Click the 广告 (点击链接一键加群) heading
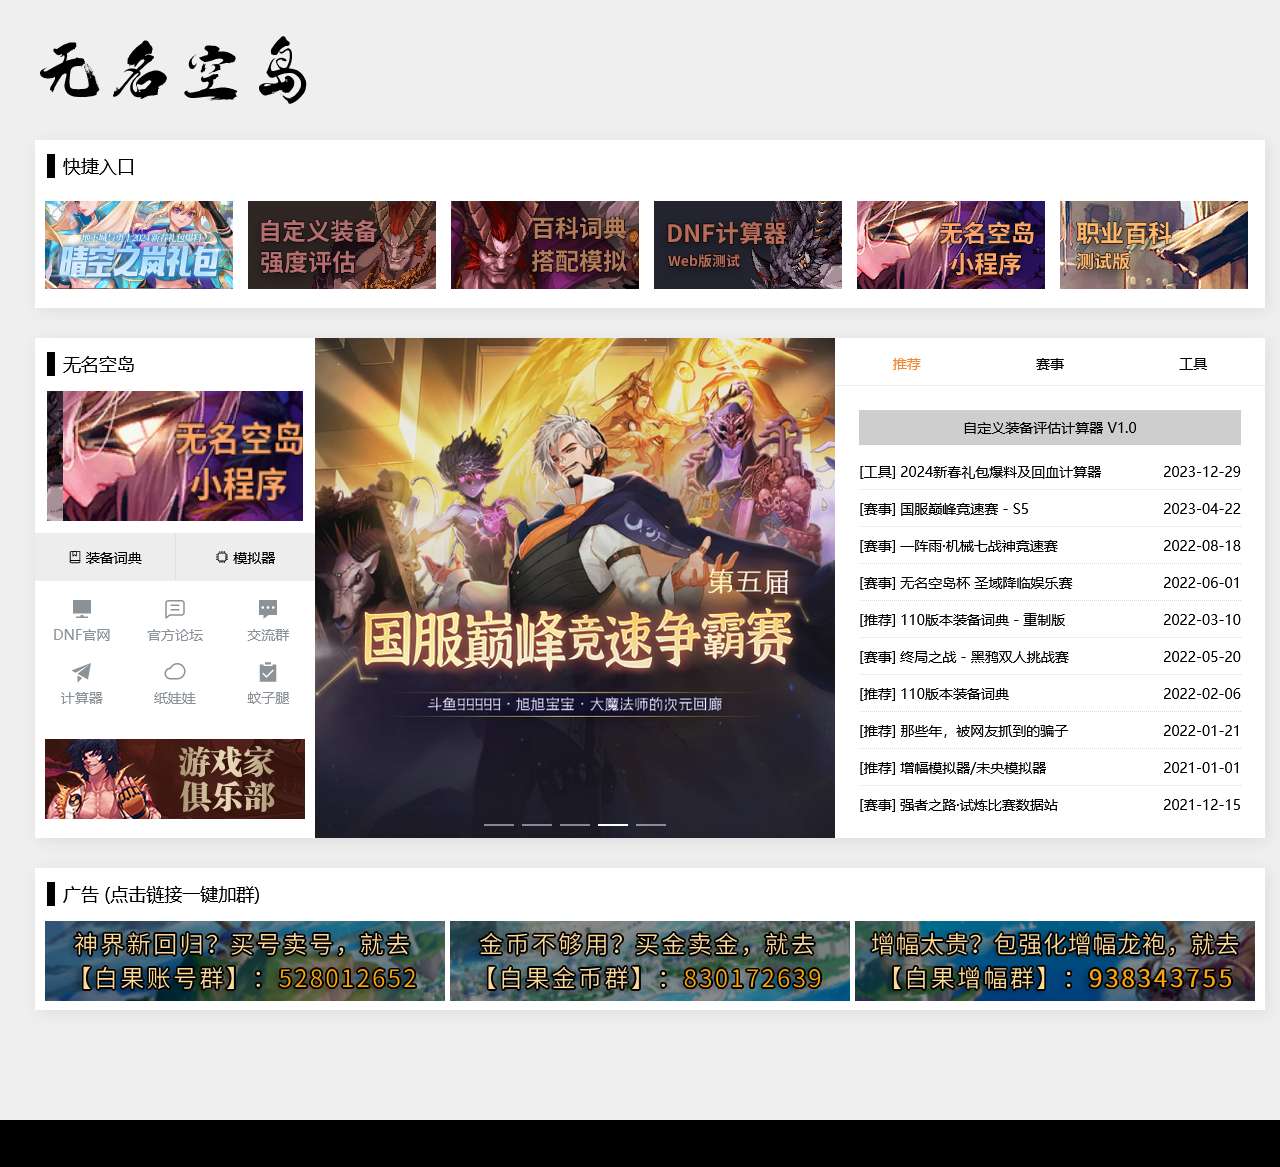The image size is (1280, 1167). pyautogui.click(x=161, y=895)
